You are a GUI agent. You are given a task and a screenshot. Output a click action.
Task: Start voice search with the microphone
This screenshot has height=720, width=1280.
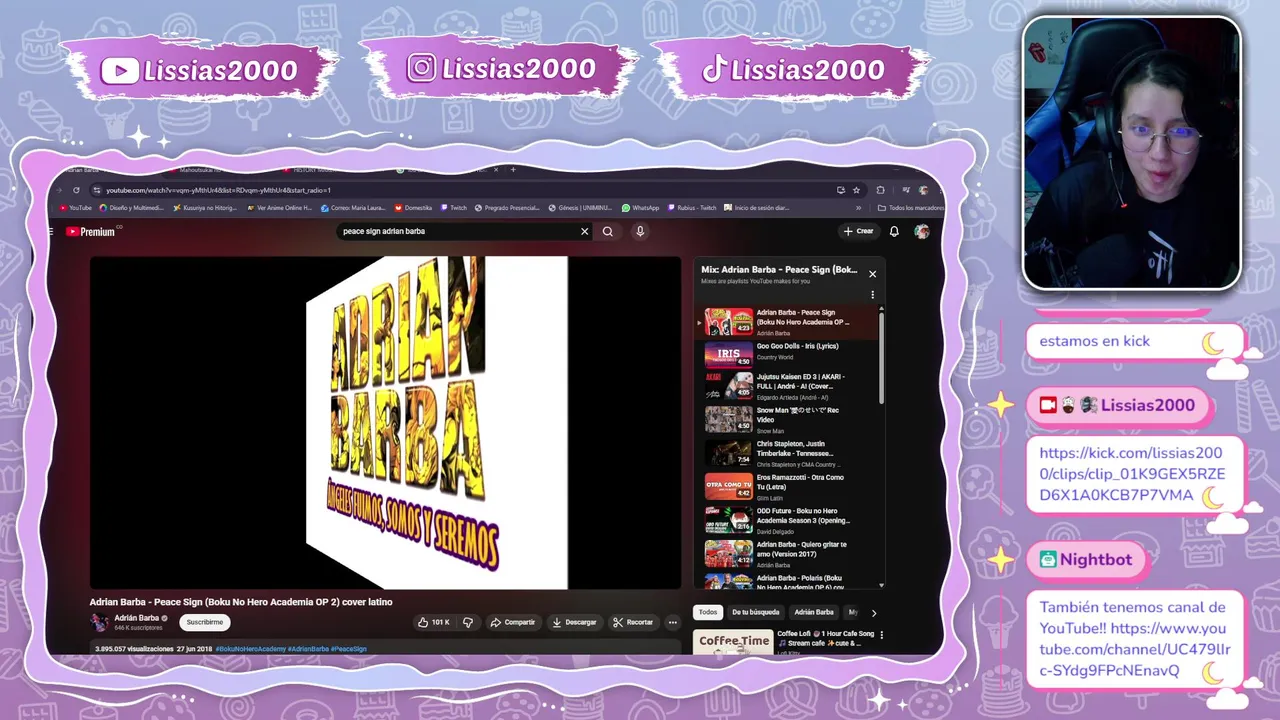tap(640, 231)
